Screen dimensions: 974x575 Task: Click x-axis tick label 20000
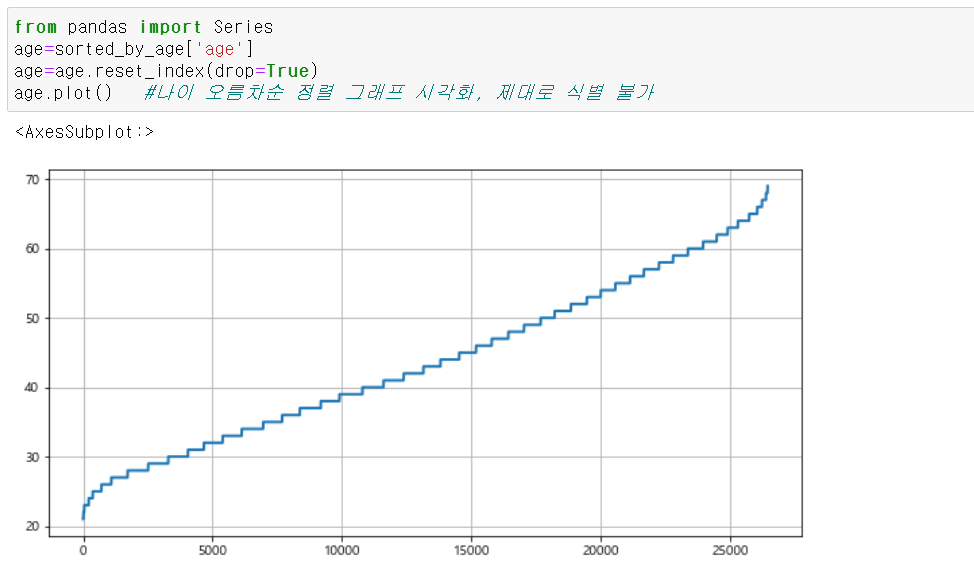point(601,550)
